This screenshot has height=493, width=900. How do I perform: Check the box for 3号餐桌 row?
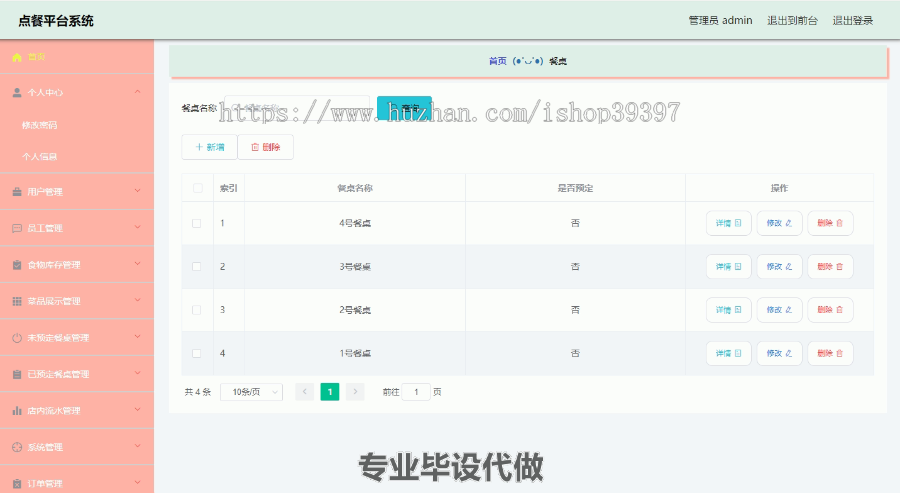click(x=196, y=266)
